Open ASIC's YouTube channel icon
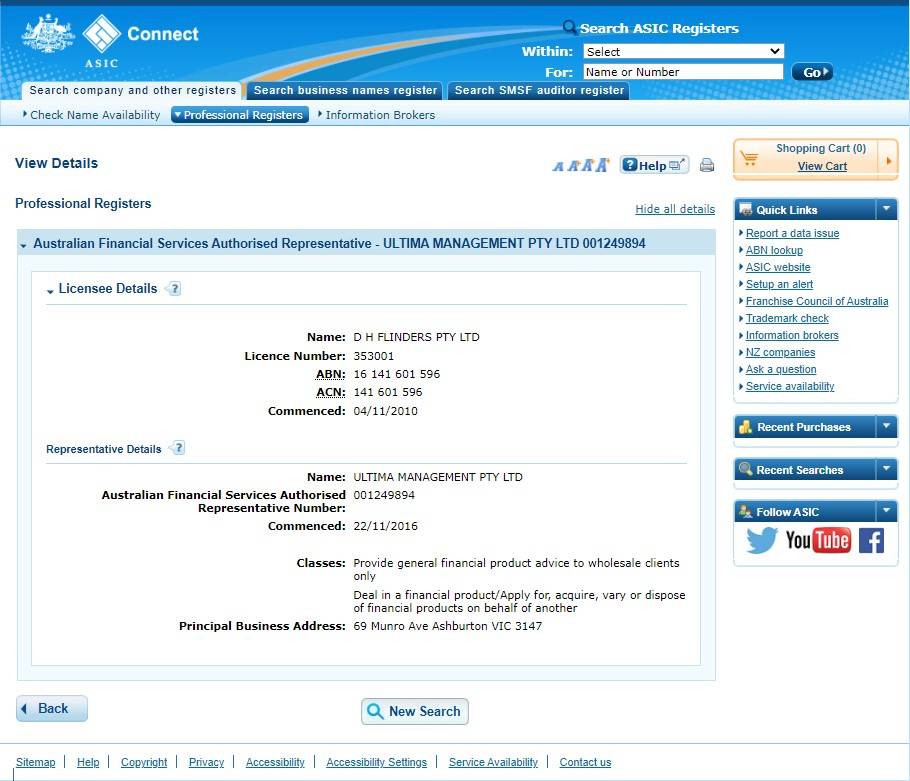Image resolution: width=910 pixels, height=781 pixels. coord(817,541)
